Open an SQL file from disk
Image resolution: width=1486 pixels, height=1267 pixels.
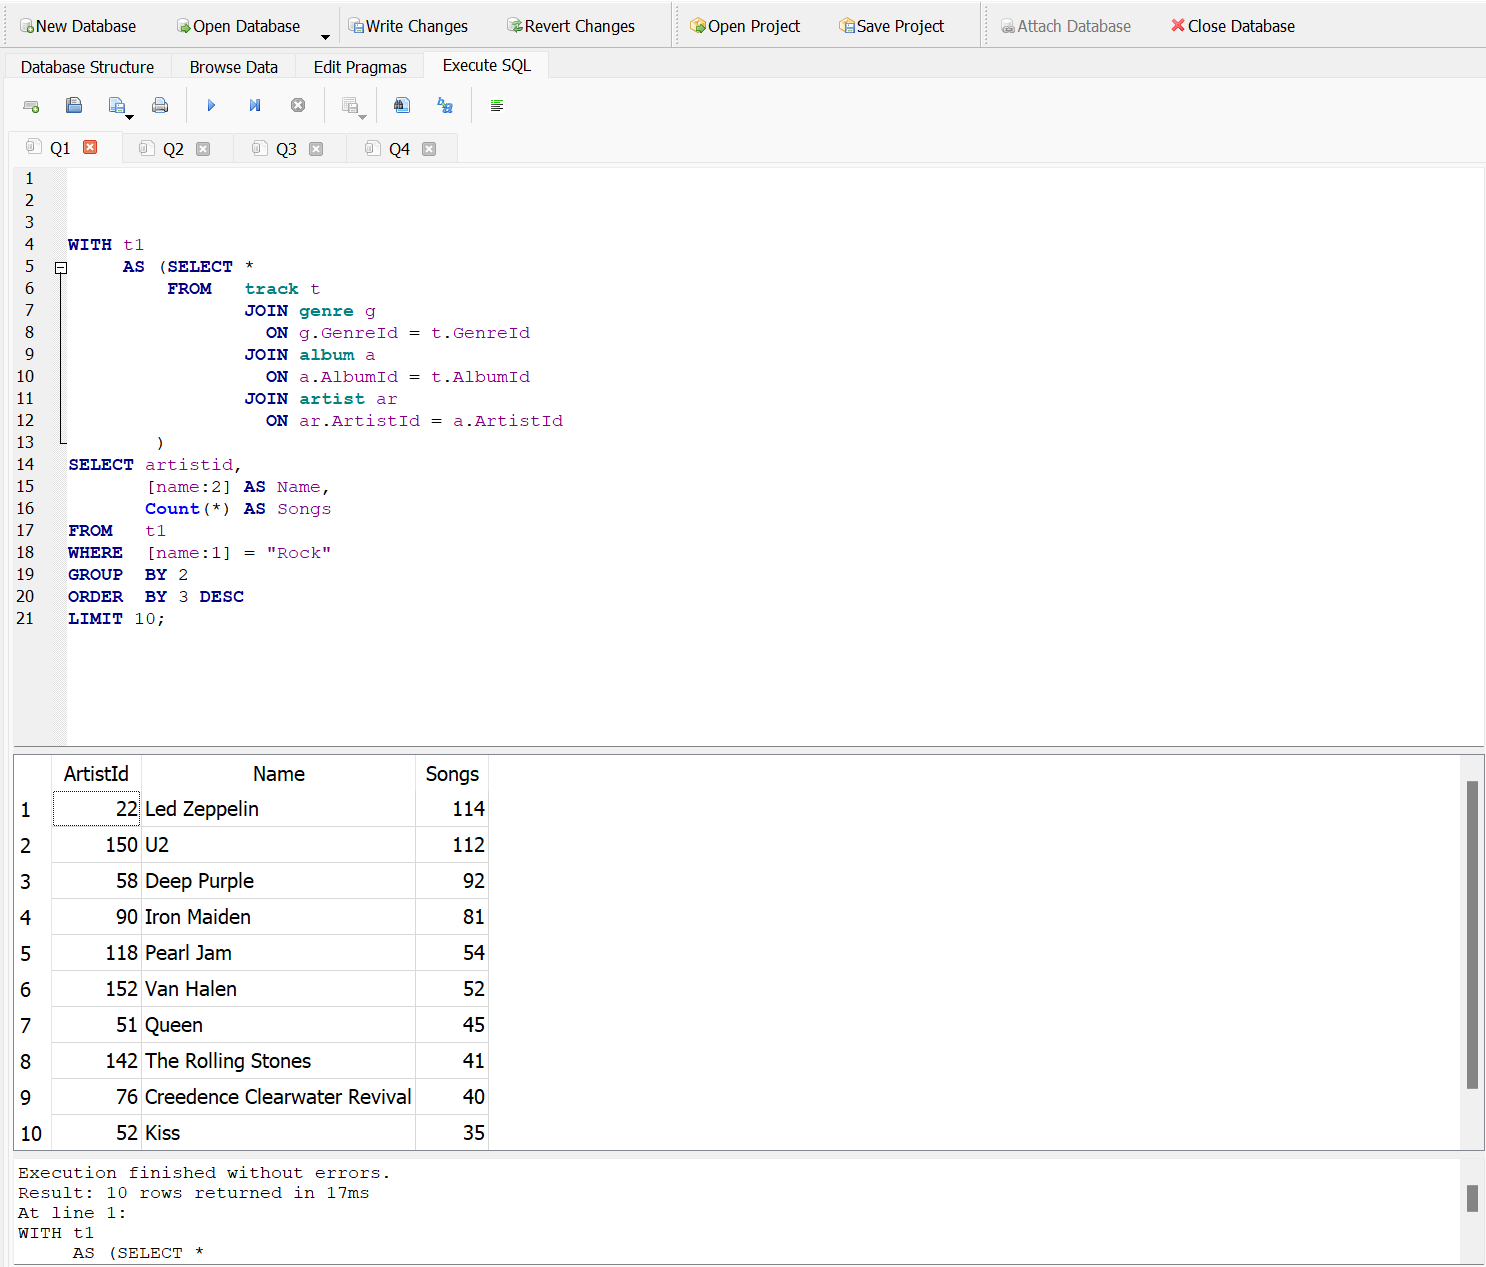[x=74, y=105]
